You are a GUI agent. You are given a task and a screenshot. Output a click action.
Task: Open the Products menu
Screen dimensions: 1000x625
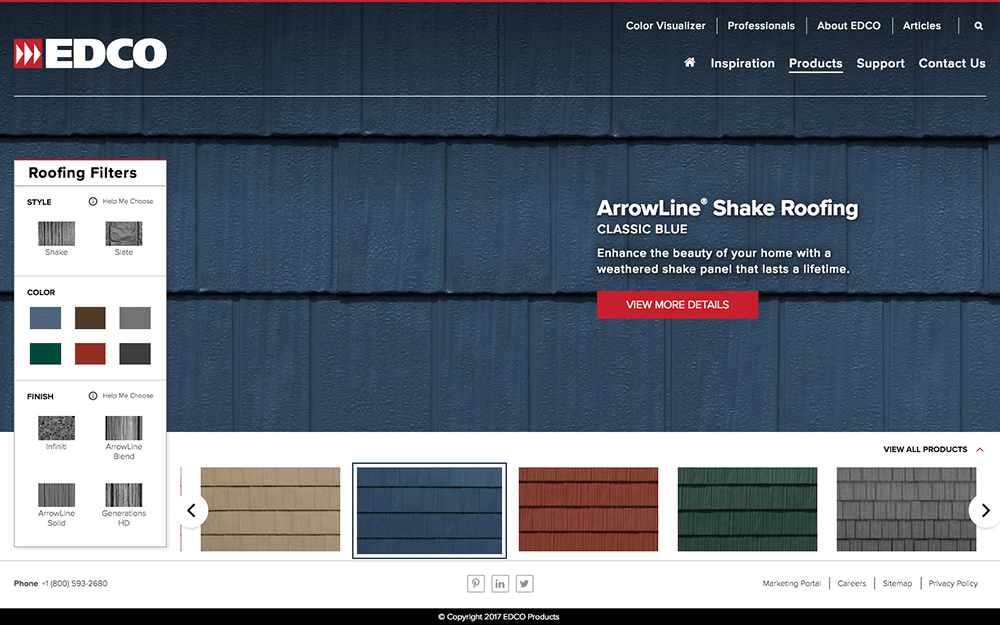pos(816,63)
